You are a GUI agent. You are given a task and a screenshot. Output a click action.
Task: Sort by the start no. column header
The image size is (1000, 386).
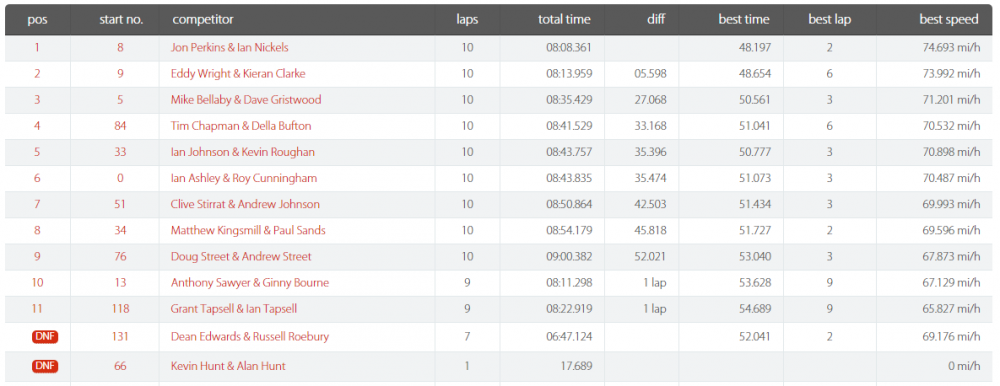click(x=121, y=20)
